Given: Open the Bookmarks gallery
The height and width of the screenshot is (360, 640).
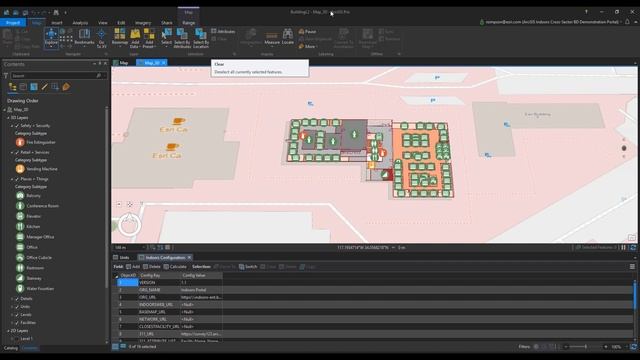Looking at the screenshot, I should click(84, 37).
